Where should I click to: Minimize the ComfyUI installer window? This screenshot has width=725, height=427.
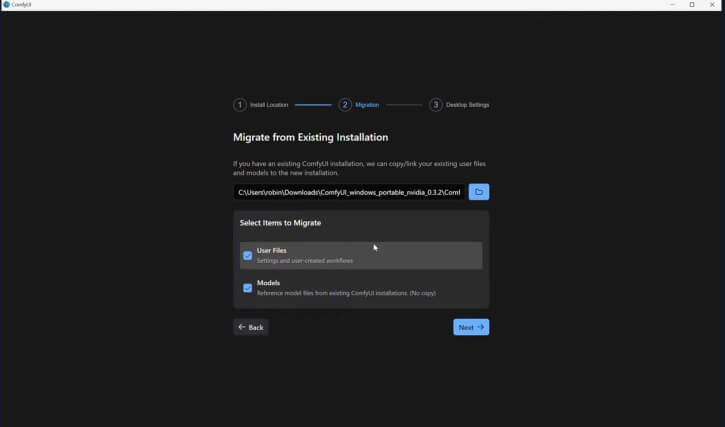[668, 5]
